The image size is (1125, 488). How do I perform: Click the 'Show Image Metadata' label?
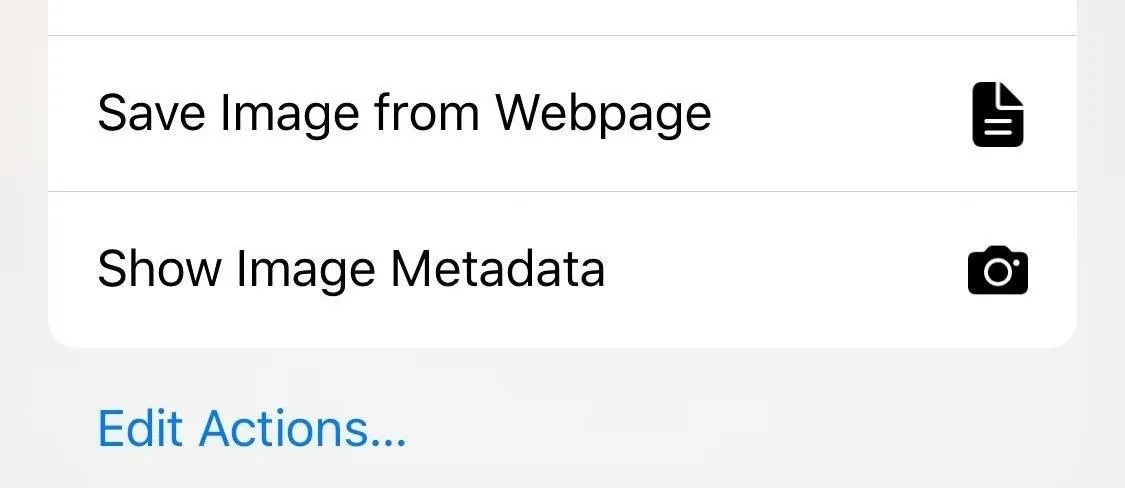coord(351,269)
